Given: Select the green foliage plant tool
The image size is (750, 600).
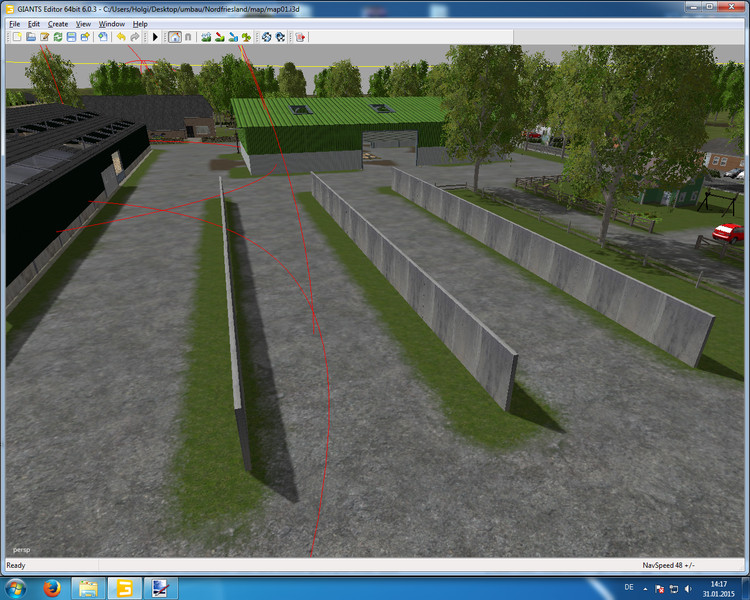Looking at the screenshot, I should coord(246,37).
